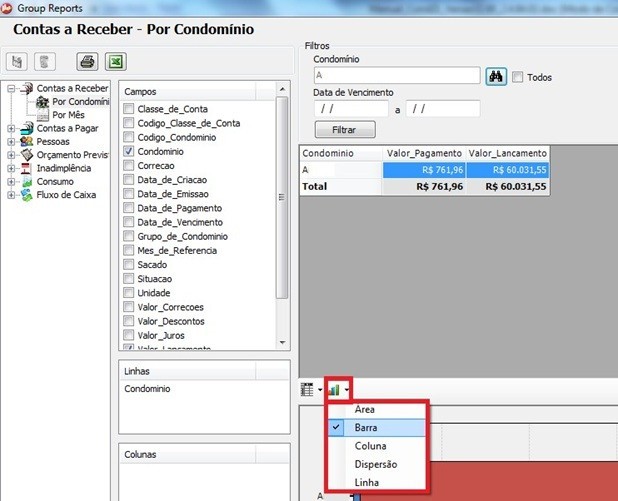The height and width of the screenshot is (501, 618).
Task: Expand the Fluxo de Caixa node
Action: (11, 195)
